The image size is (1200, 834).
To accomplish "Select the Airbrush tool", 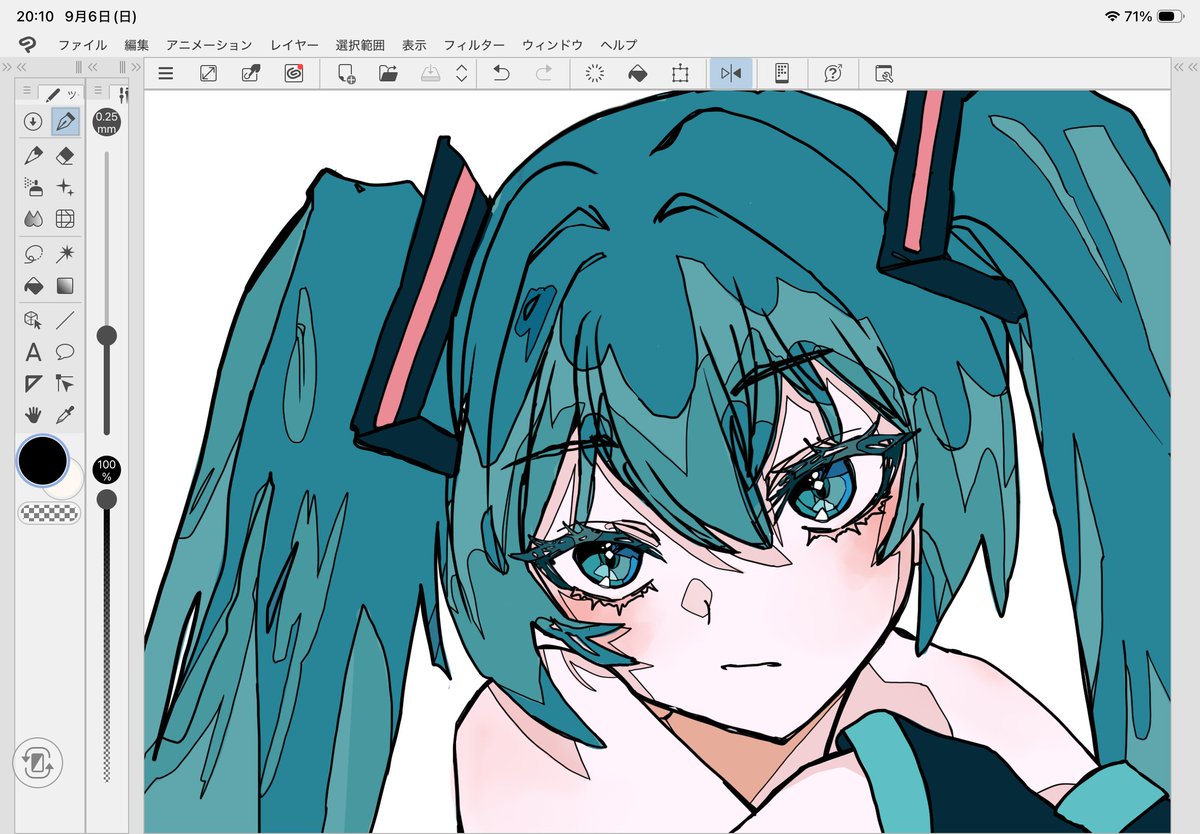I will click(x=33, y=186).
